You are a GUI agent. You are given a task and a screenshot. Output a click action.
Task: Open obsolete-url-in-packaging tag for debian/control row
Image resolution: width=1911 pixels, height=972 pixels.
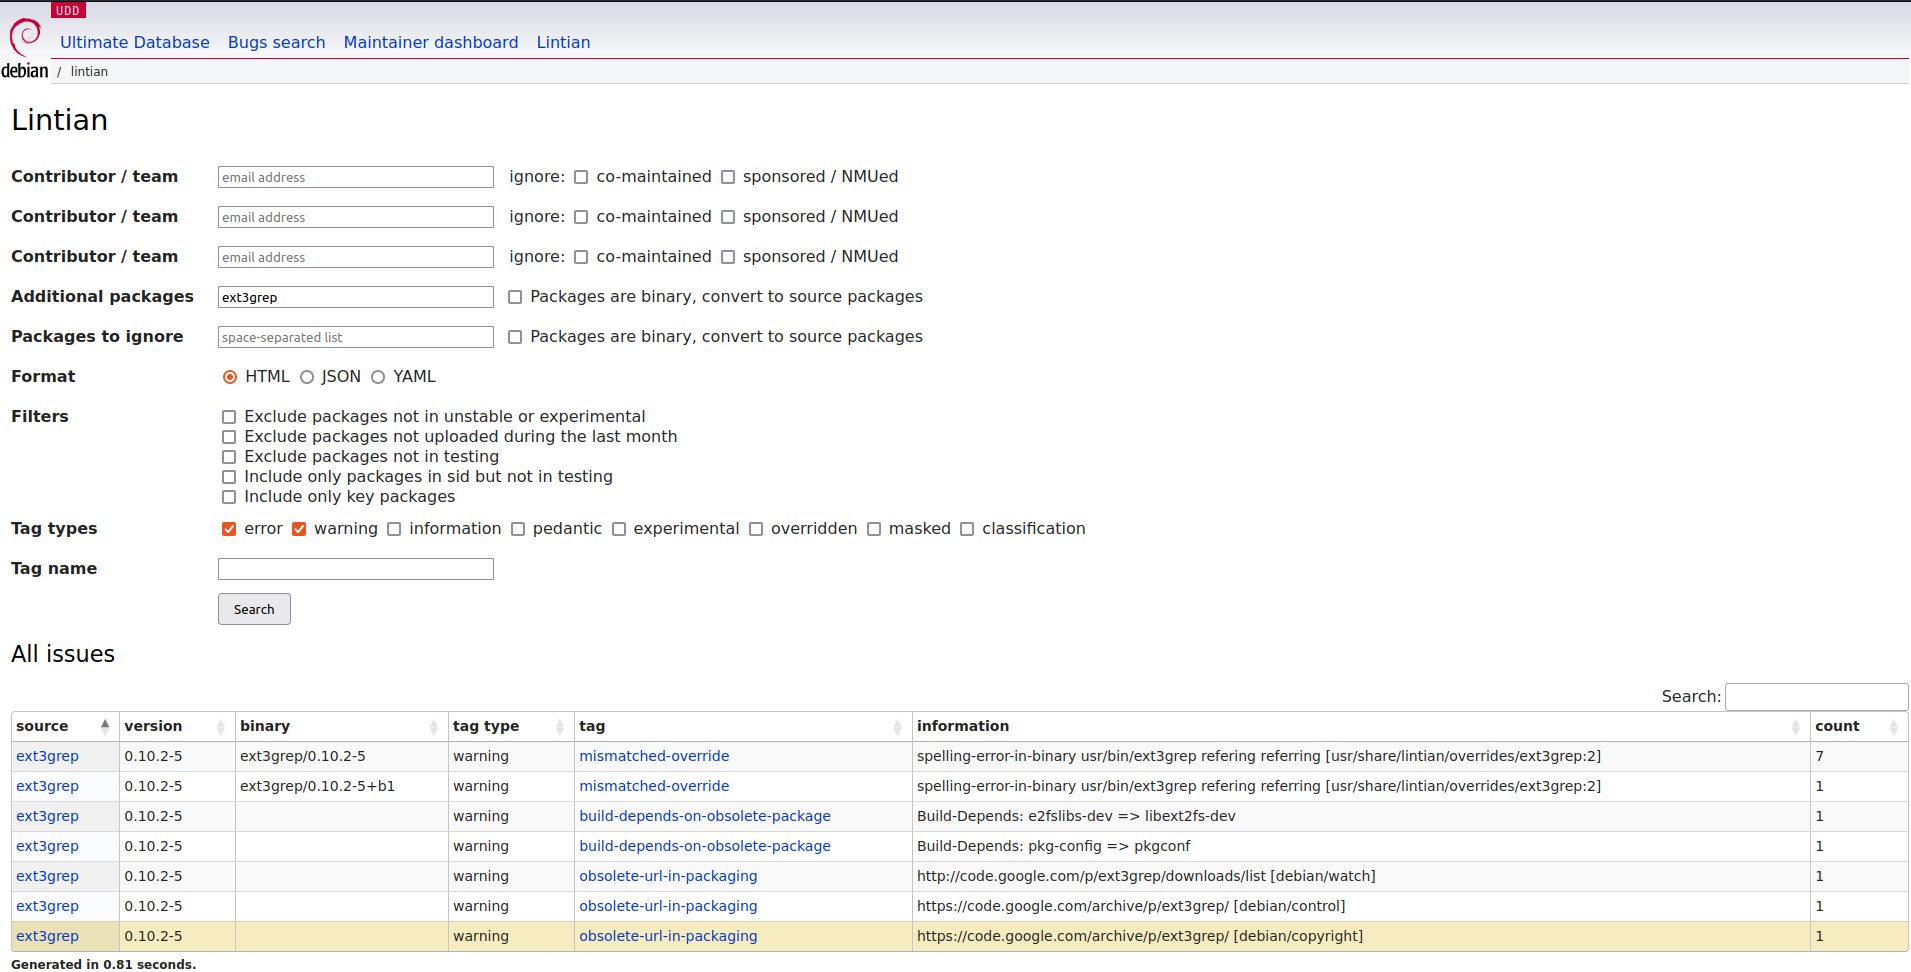pos(668,906)
